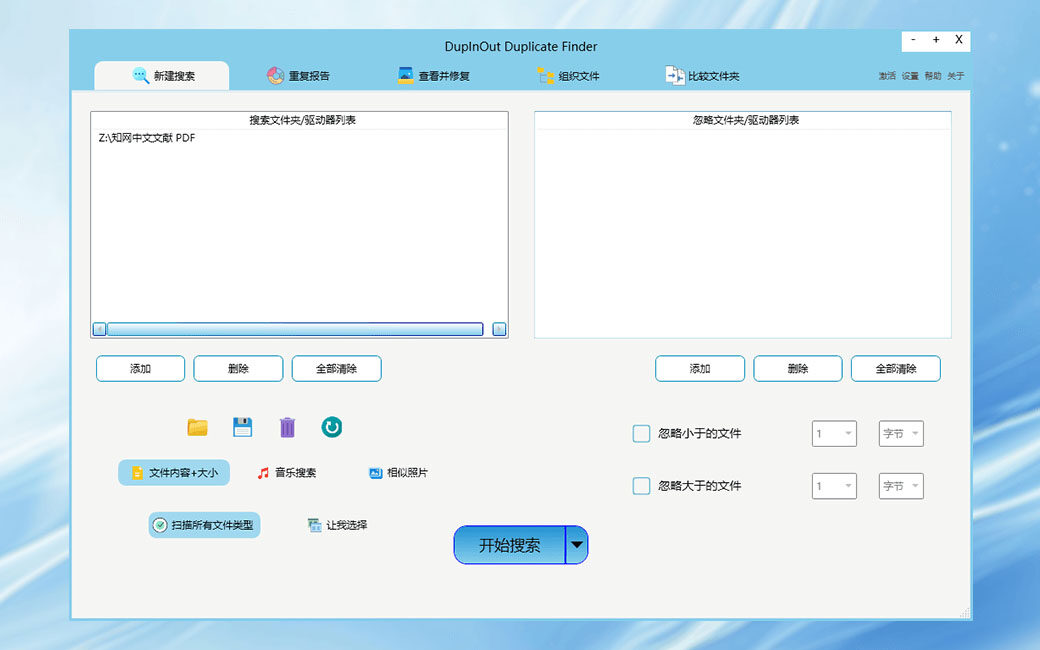Select Similar Photos mode (相似照片)
This screenshot has height=650, width=1040.
(398, 473)
